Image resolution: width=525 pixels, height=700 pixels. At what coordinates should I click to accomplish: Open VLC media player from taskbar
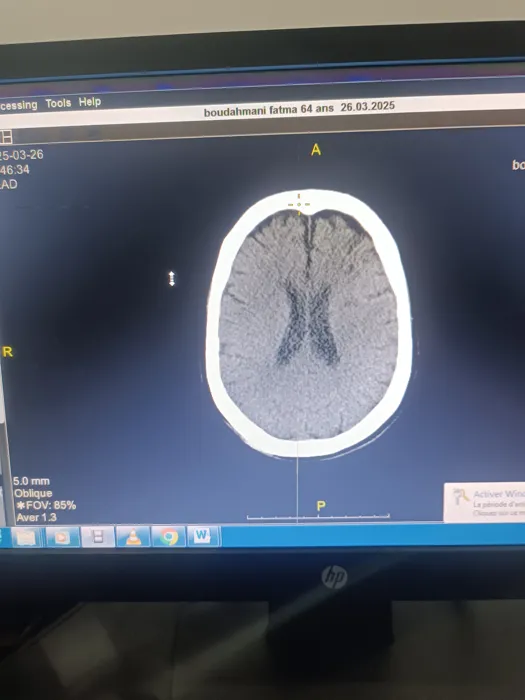pyautogui.click(x=133, y=537)
